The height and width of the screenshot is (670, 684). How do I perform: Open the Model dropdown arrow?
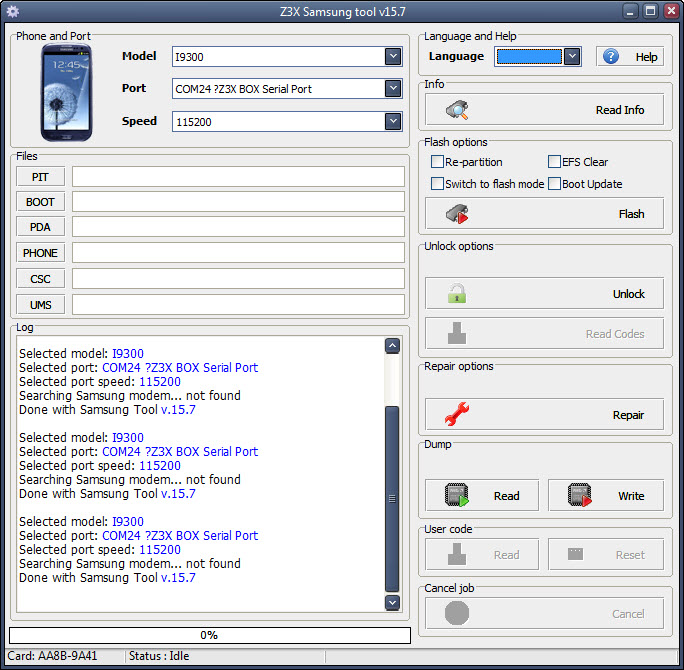point(393,56)
